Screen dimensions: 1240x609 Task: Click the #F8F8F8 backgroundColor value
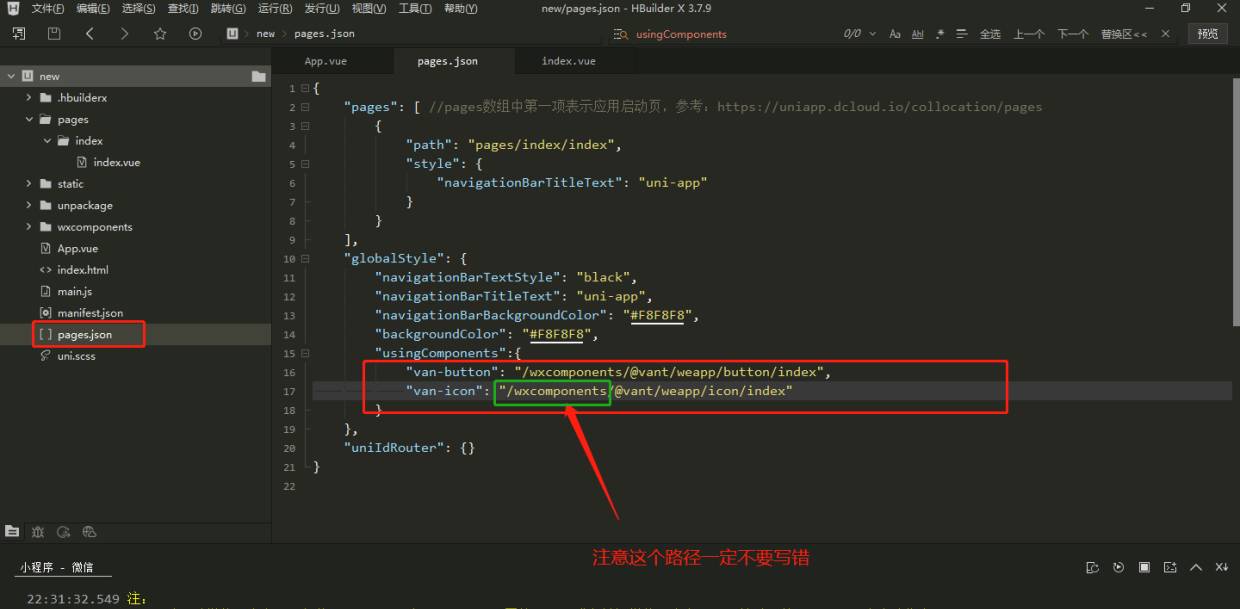tap(553, 334)
